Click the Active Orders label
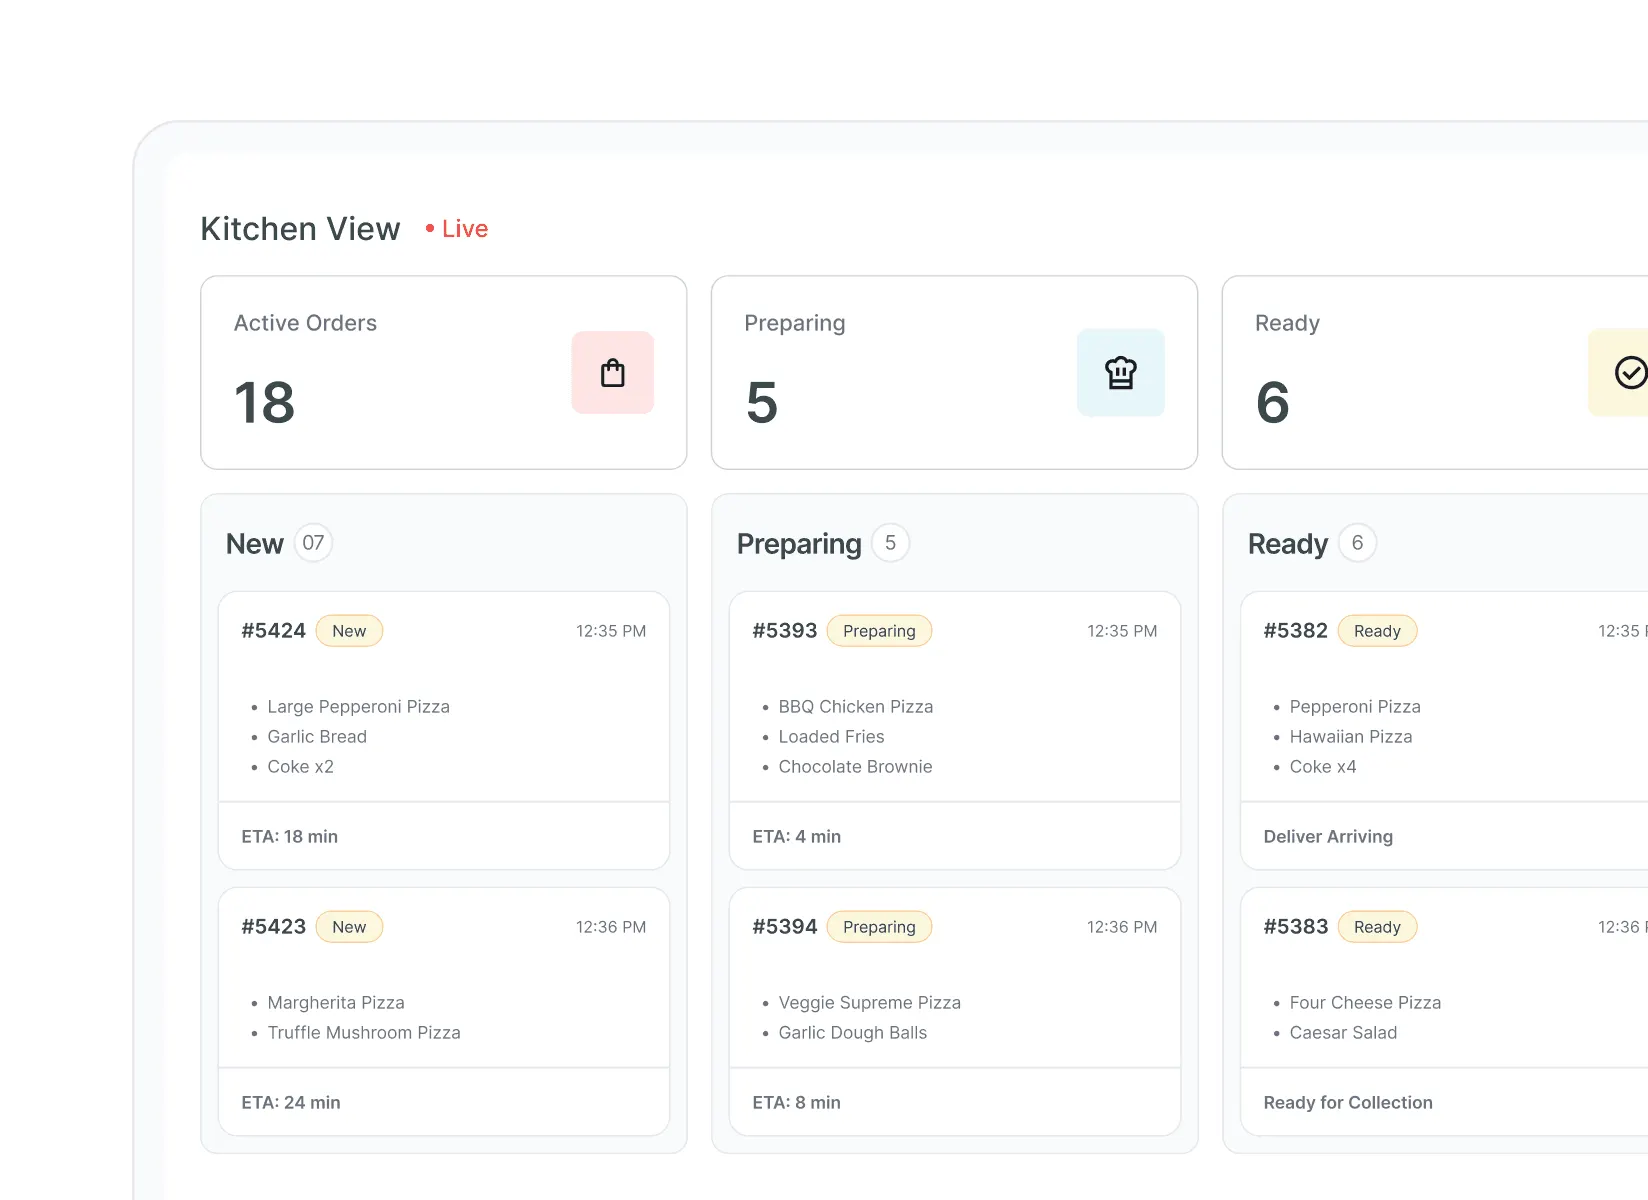This screenshot has height=1200, width=1648. click(x=305, y=323)
